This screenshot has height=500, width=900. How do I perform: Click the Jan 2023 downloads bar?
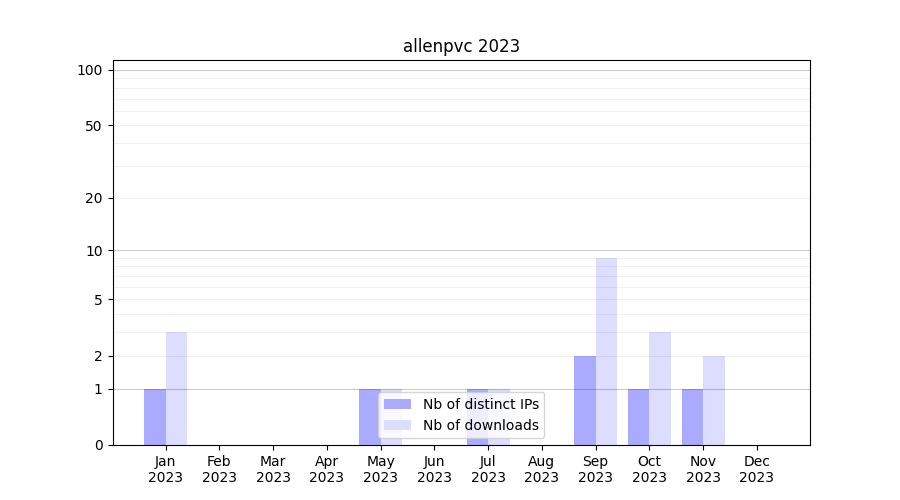click(176, 388)
